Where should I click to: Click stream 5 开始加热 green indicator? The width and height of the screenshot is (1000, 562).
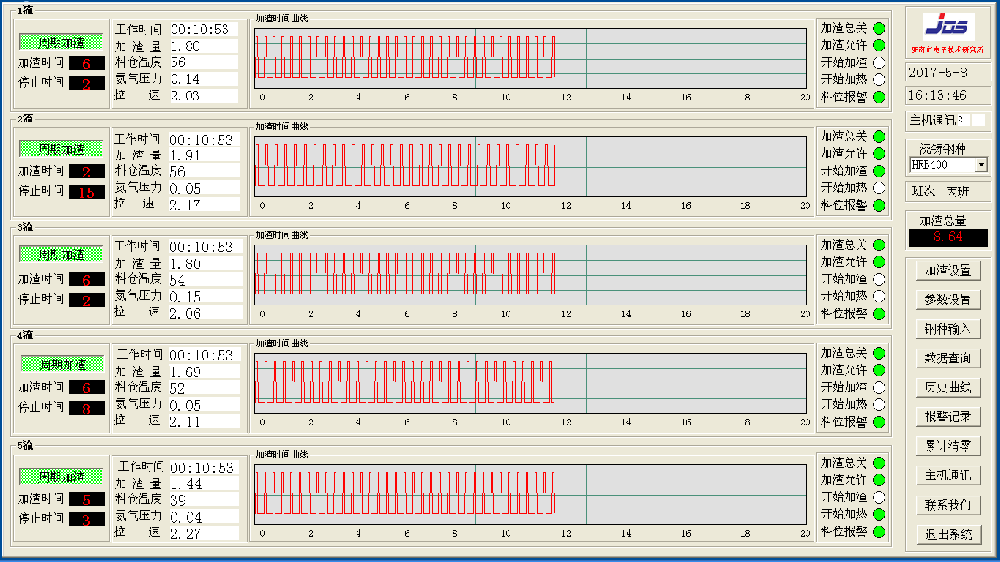point(879,514)
